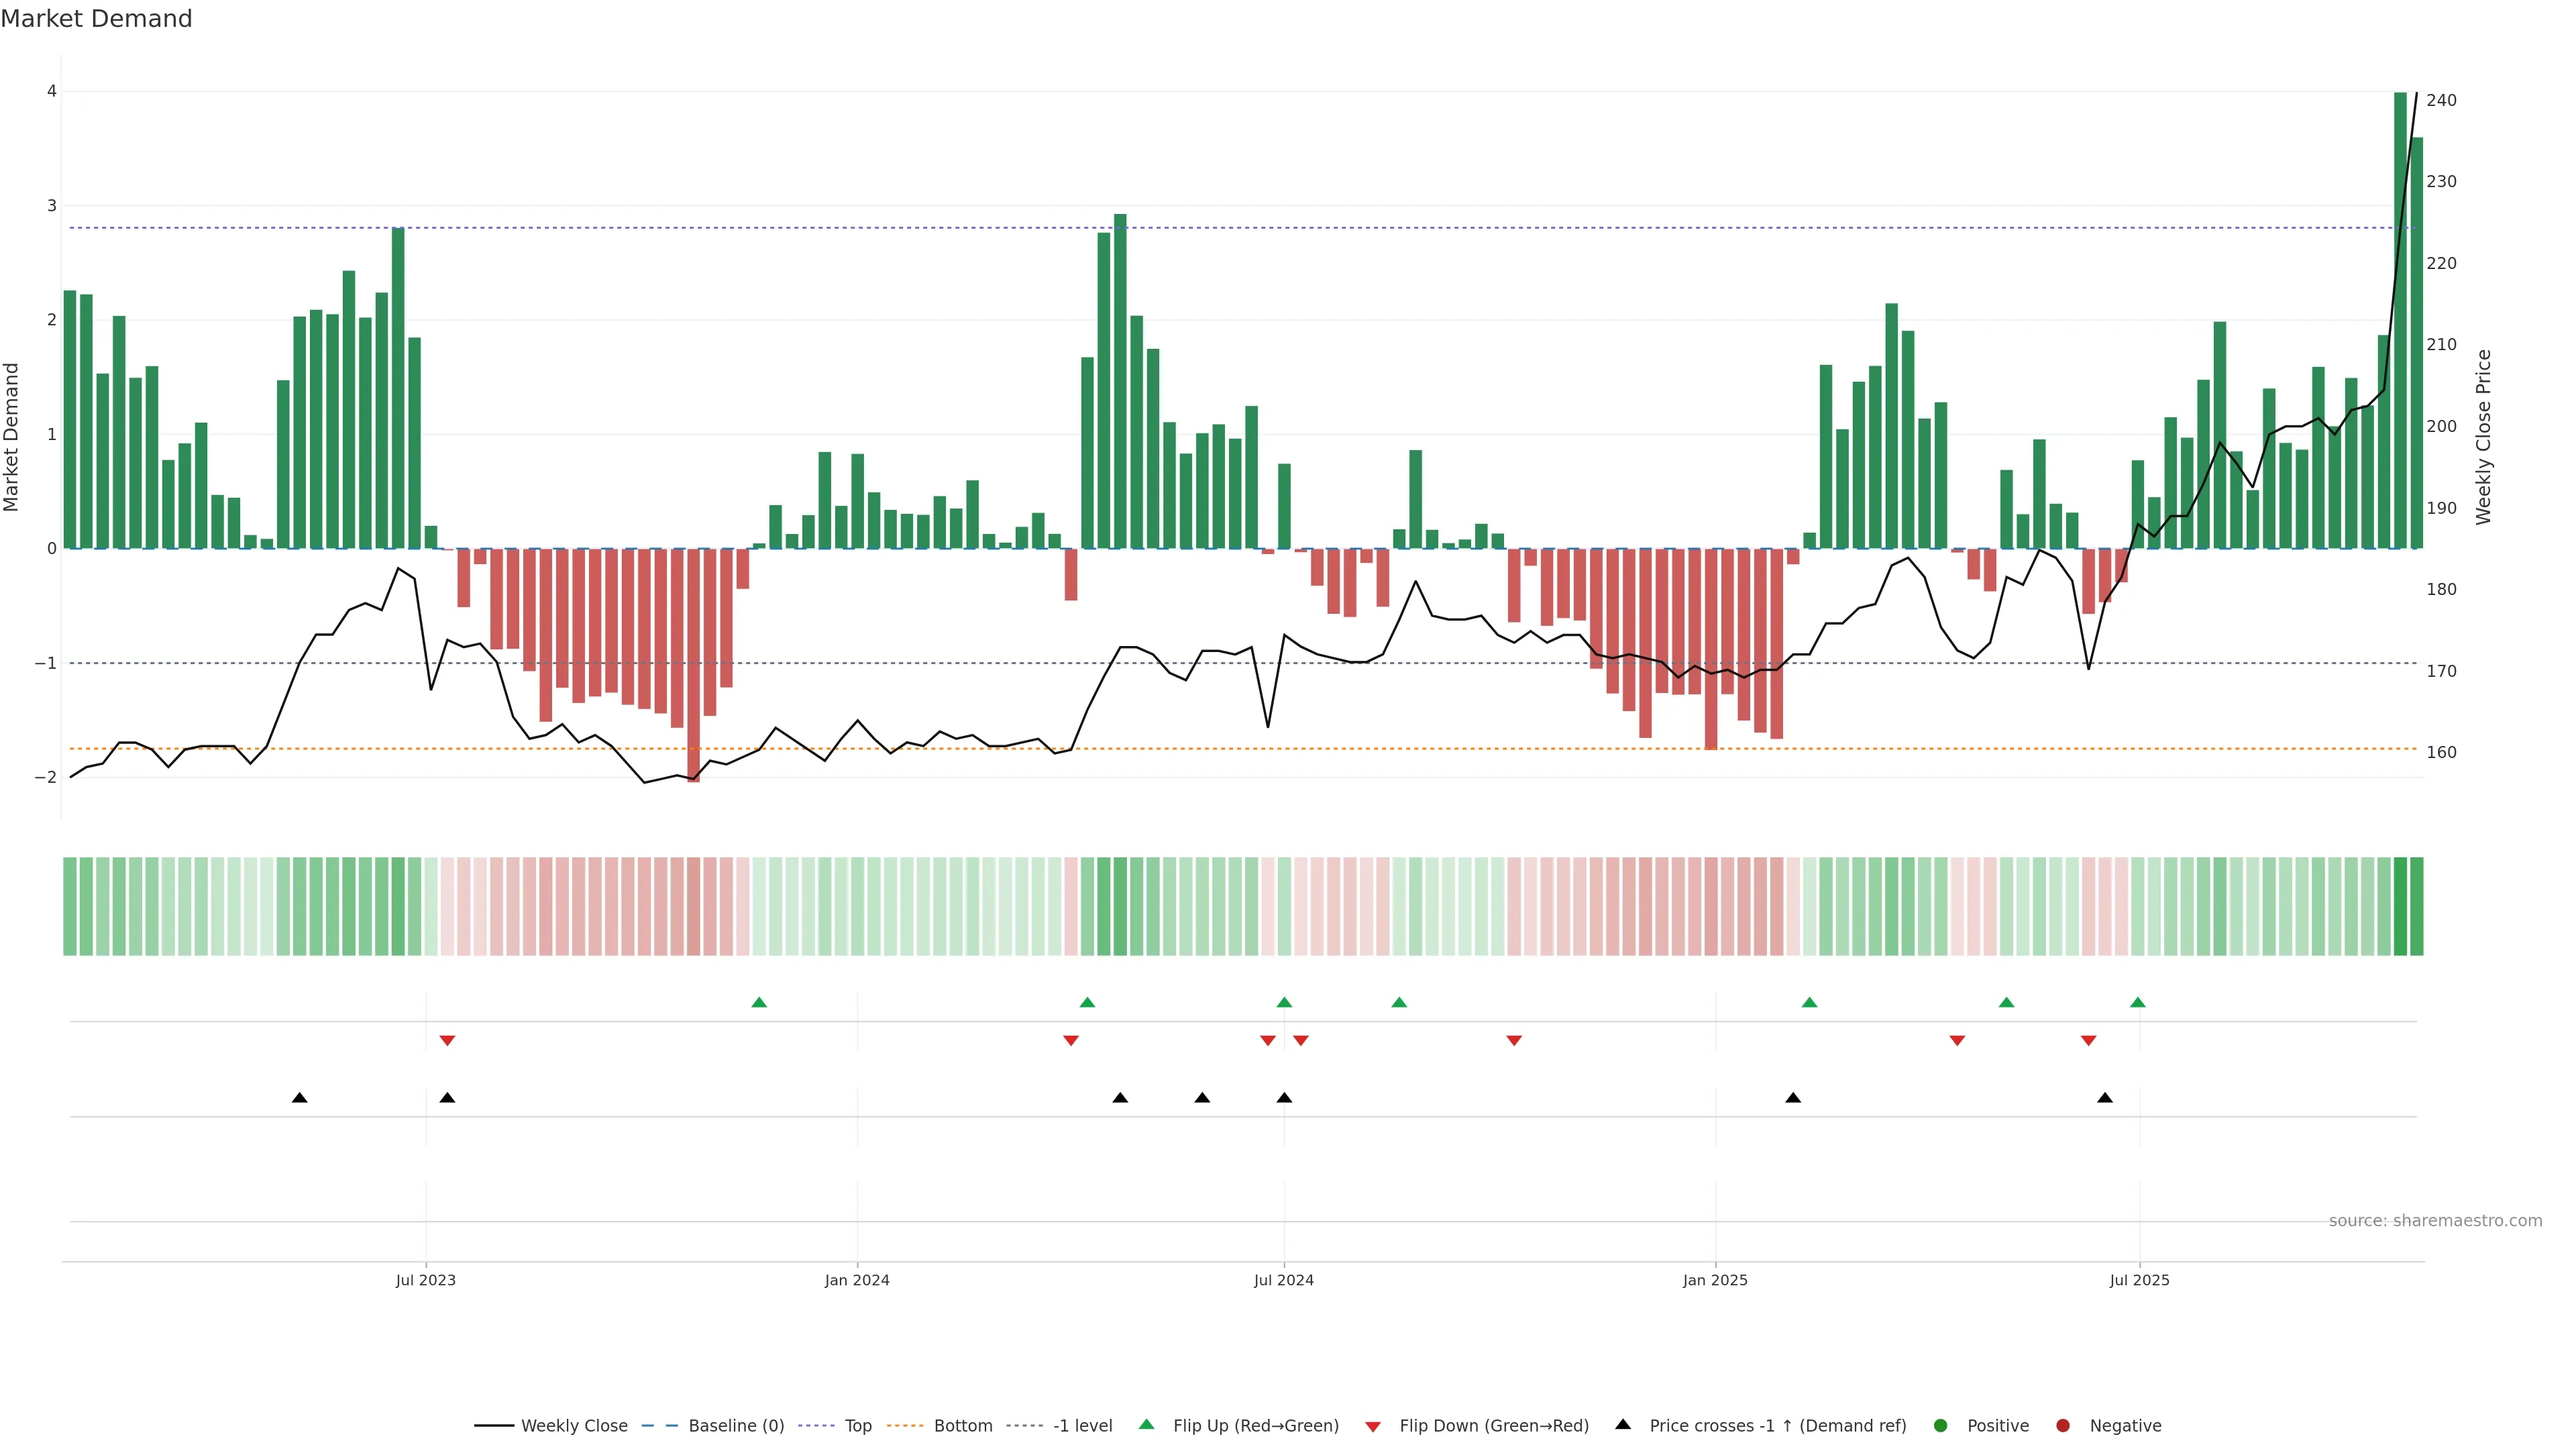The width and height of the screenshot is (2576, 1449).
Task: Click the Jan 2025 x-axis label
Action: click(x=1715, y=1281)
